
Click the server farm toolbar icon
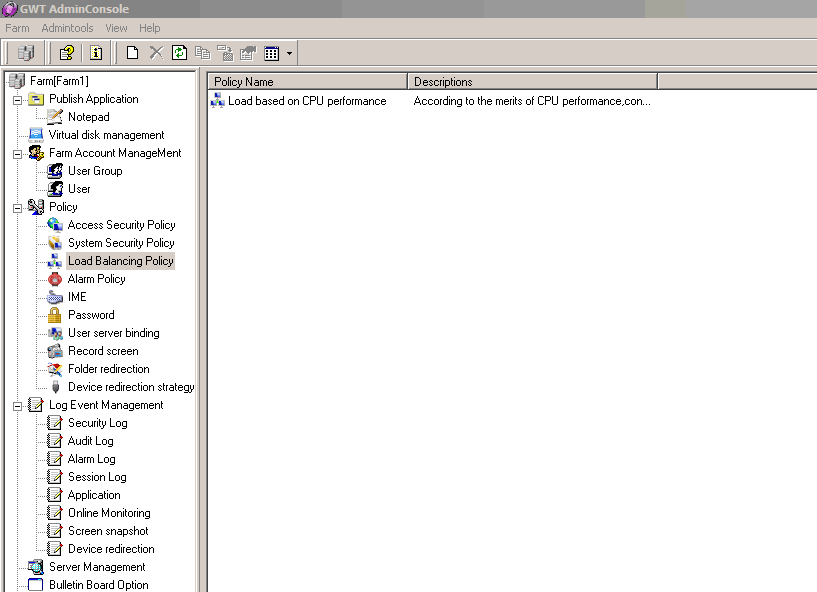point(26,53)
